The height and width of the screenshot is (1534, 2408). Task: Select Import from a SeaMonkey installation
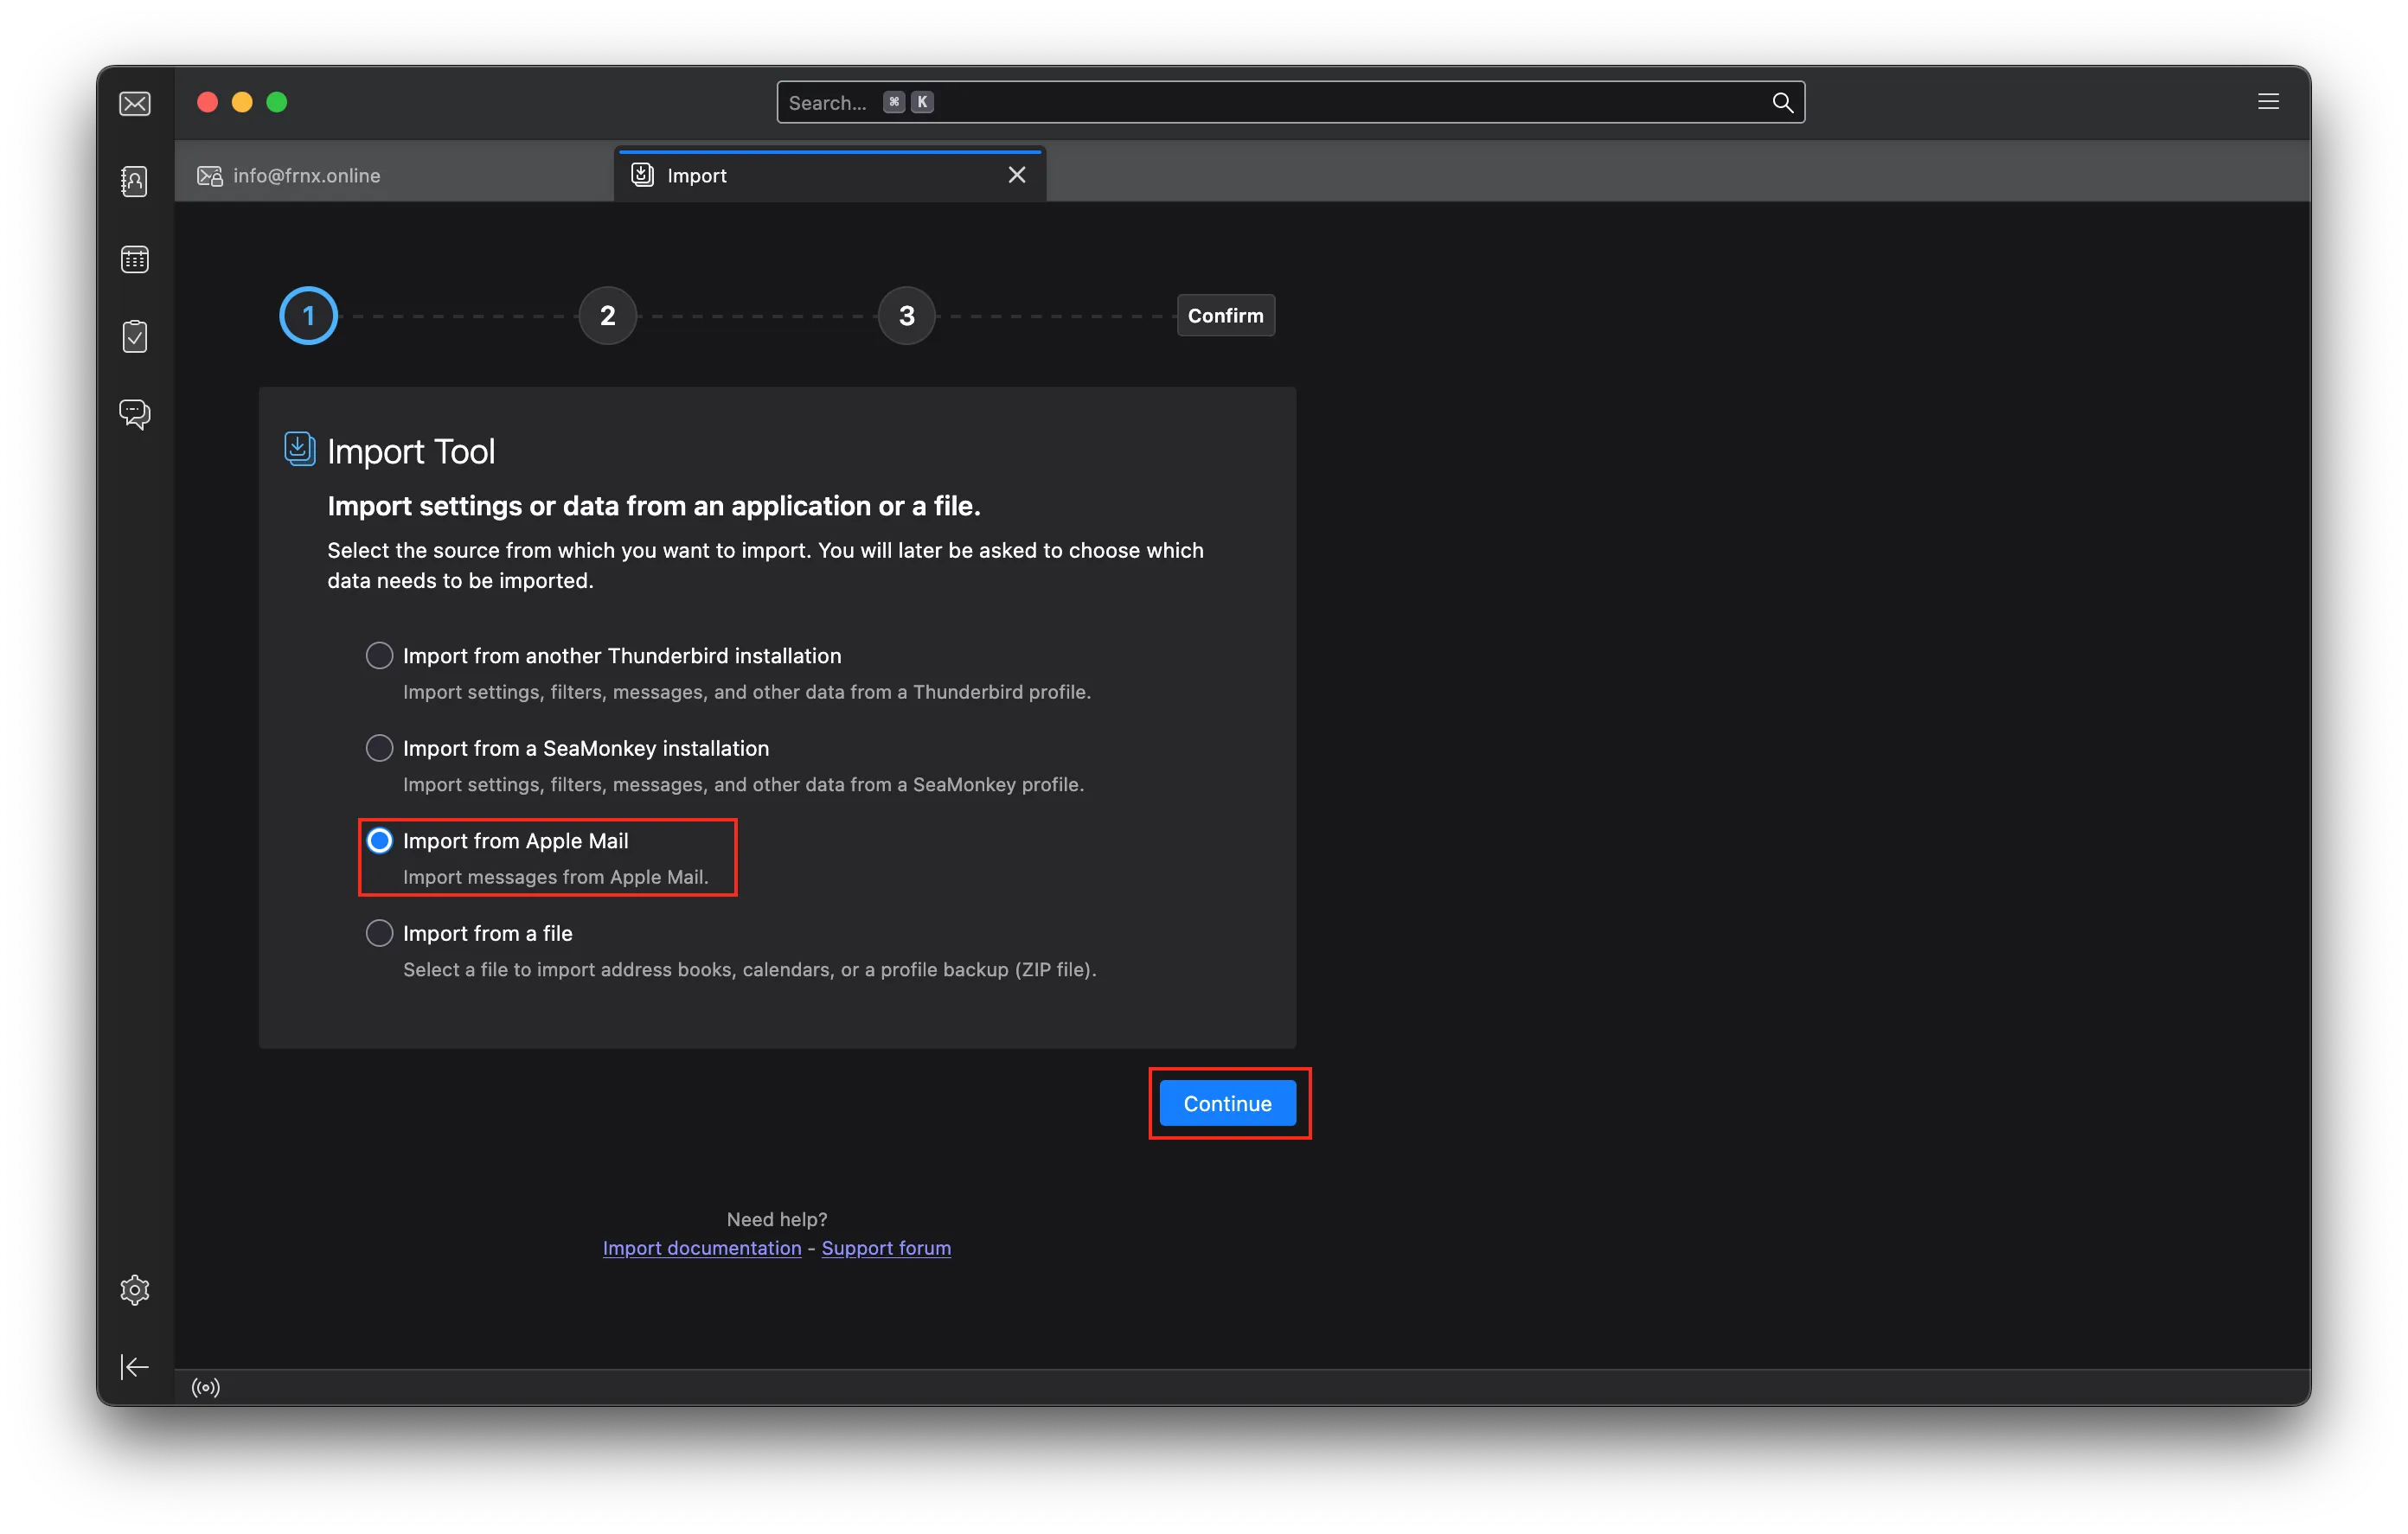click(379, 748)
